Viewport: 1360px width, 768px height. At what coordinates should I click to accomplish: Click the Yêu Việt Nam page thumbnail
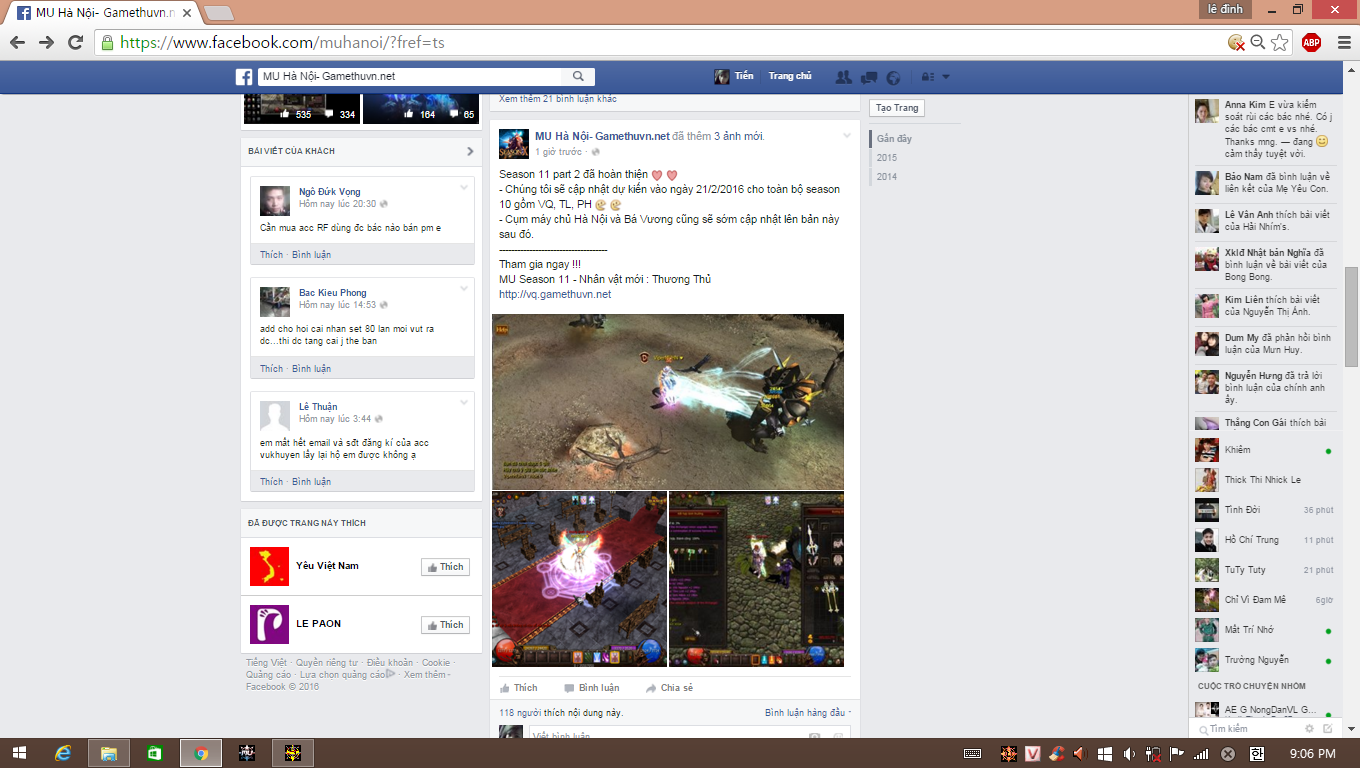click(x=269, y=566)
